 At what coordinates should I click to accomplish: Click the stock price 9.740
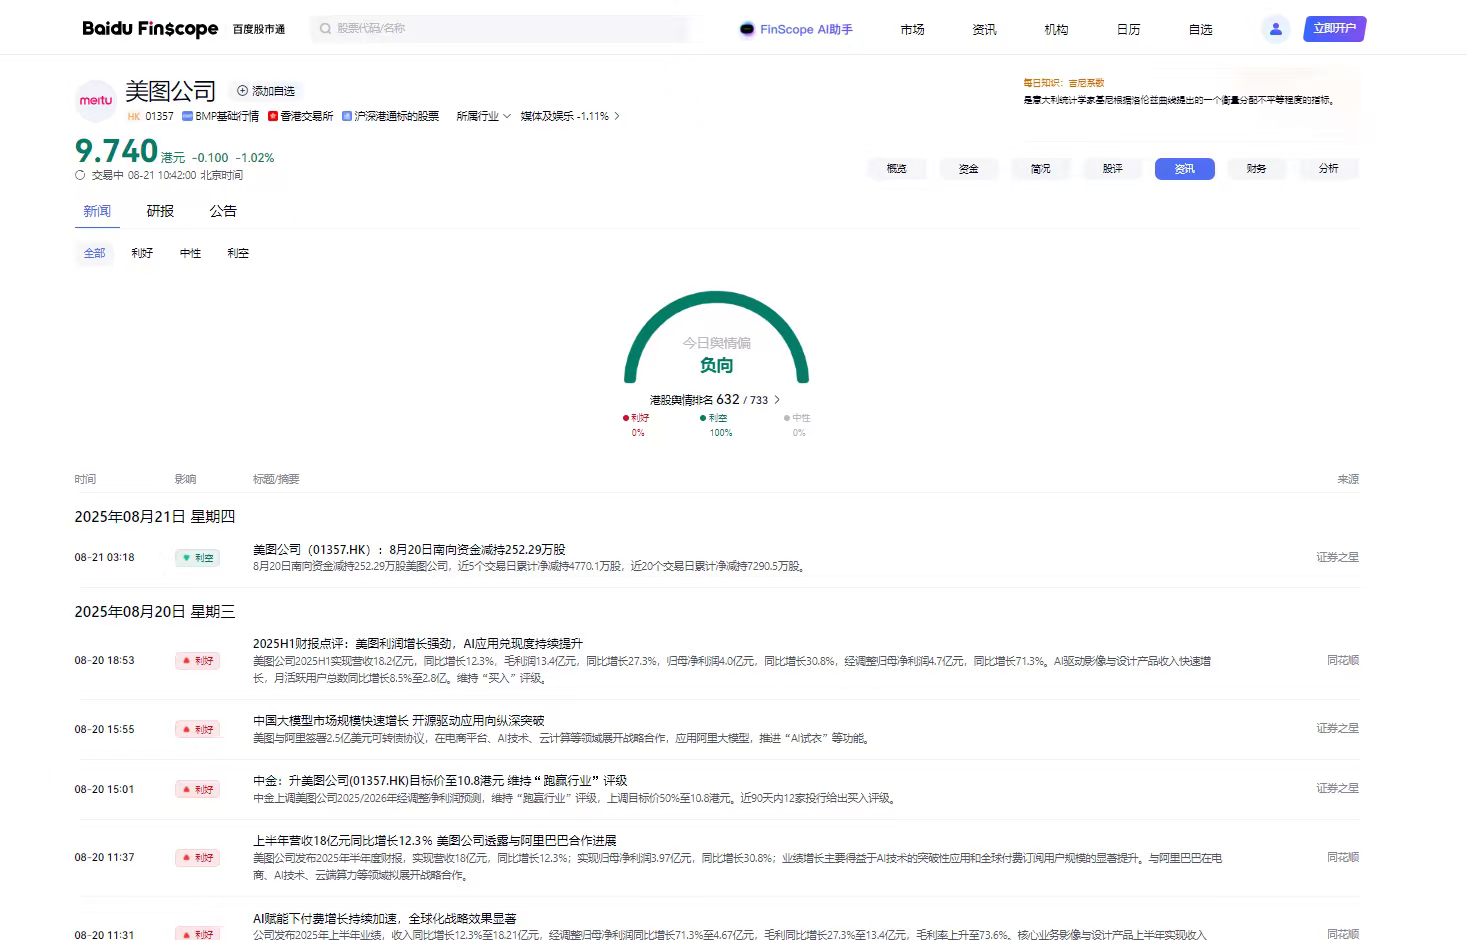(x=116, y=151)
